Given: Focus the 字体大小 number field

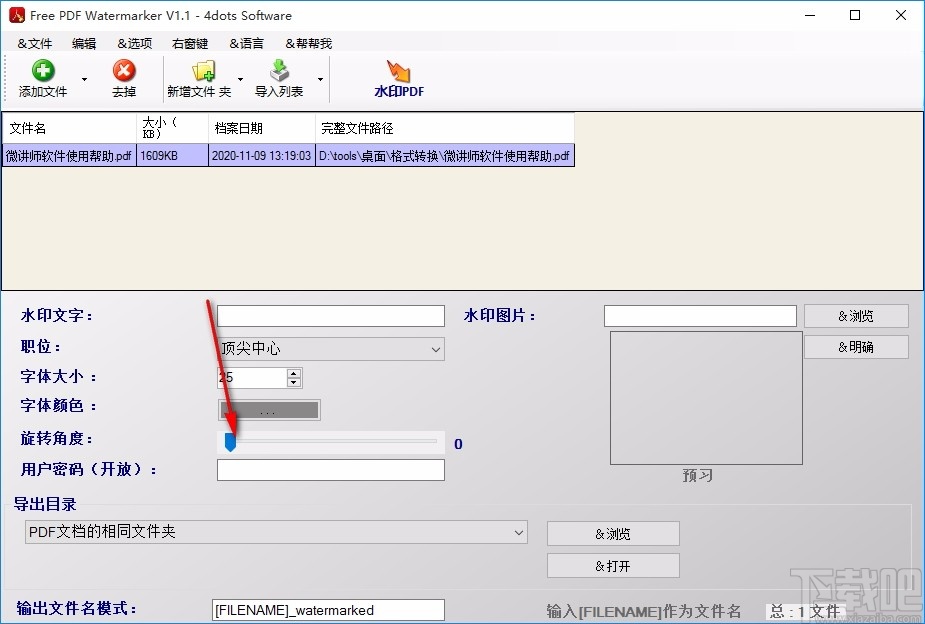Looking at the screenshot, I should click(x=252, y=377).
